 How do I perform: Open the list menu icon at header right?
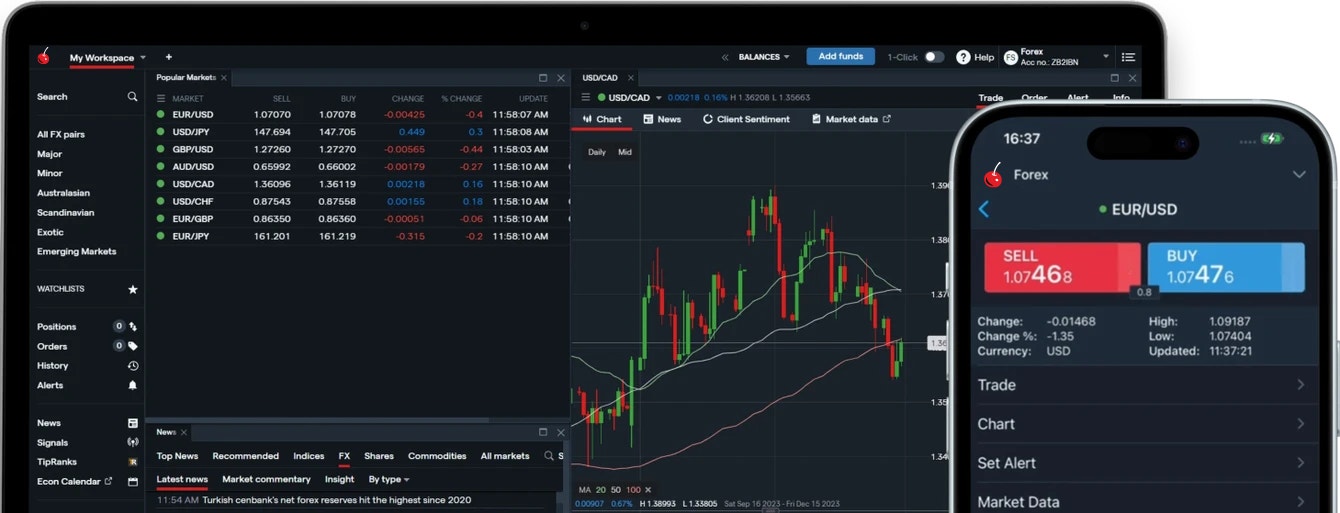pos(1129,57)
